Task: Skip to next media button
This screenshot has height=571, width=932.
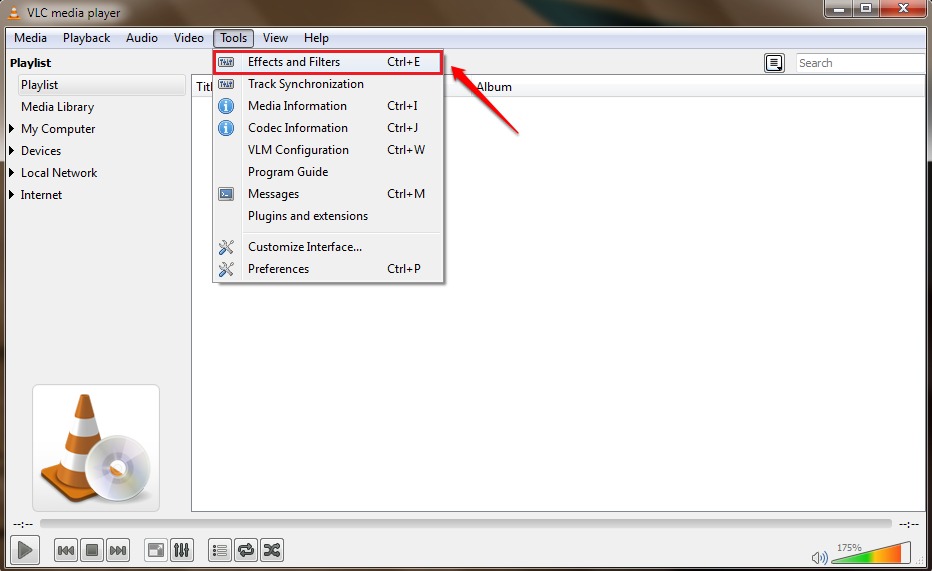Action: coord(118,550)
